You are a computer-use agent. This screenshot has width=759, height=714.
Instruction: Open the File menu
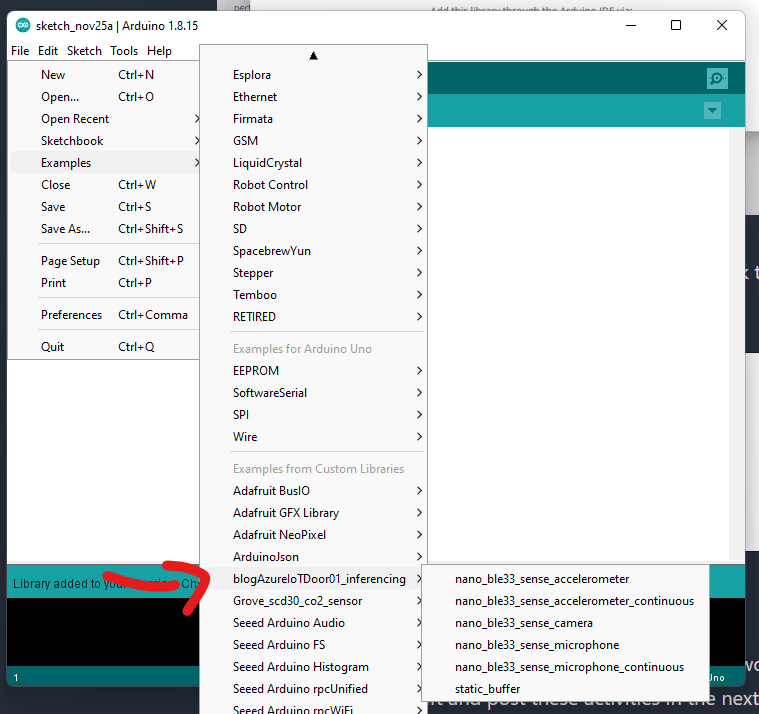click(x=20, y=51)
